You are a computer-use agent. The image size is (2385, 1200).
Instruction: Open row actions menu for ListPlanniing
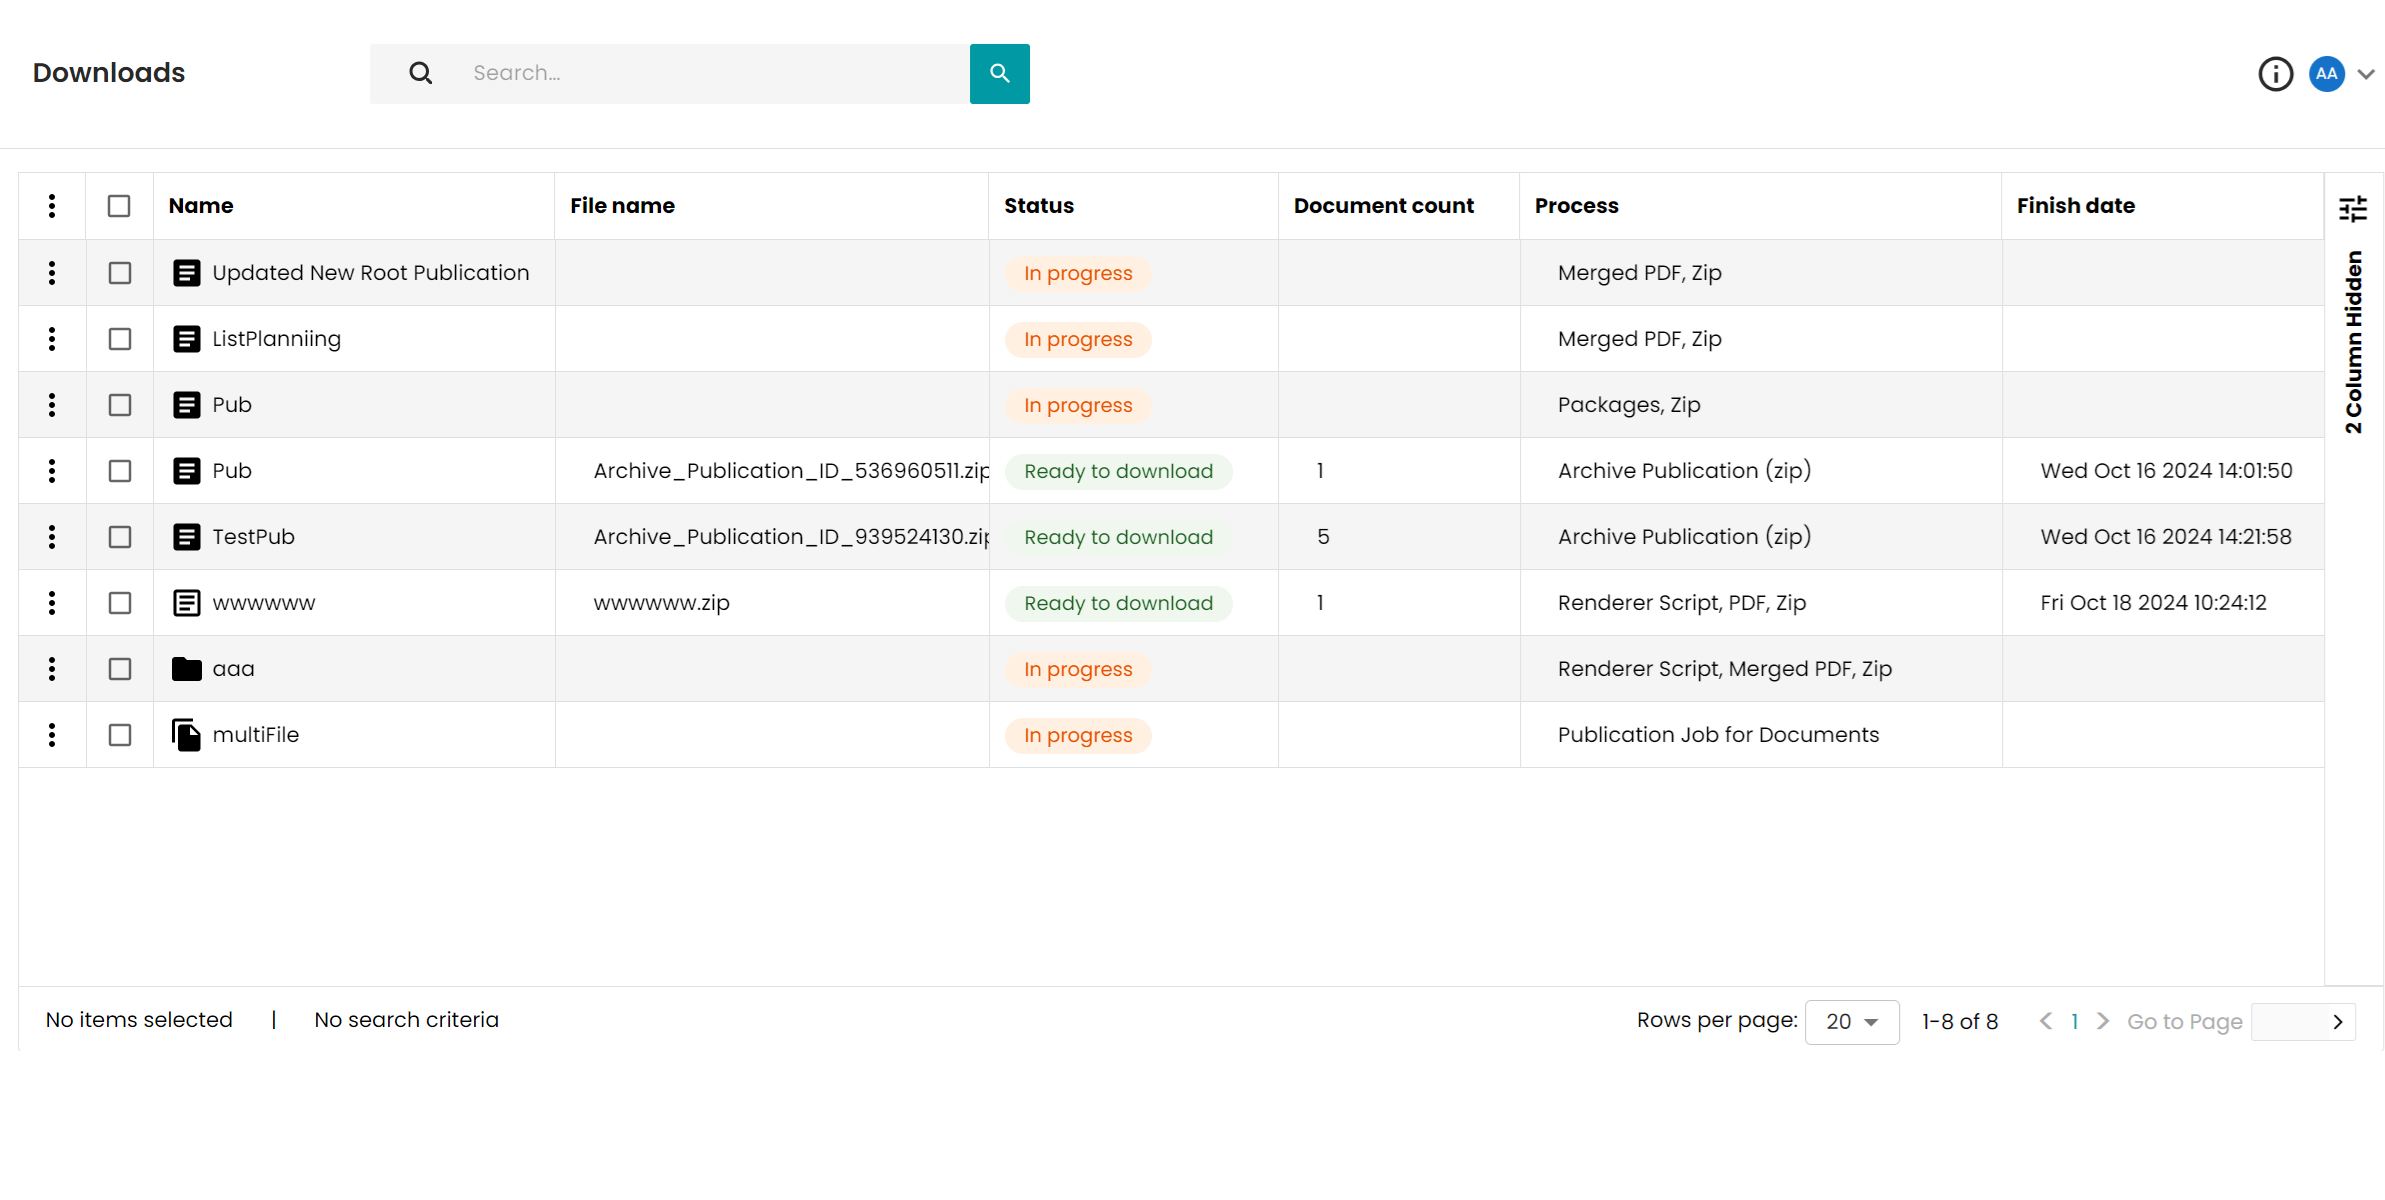click(52, 339)
